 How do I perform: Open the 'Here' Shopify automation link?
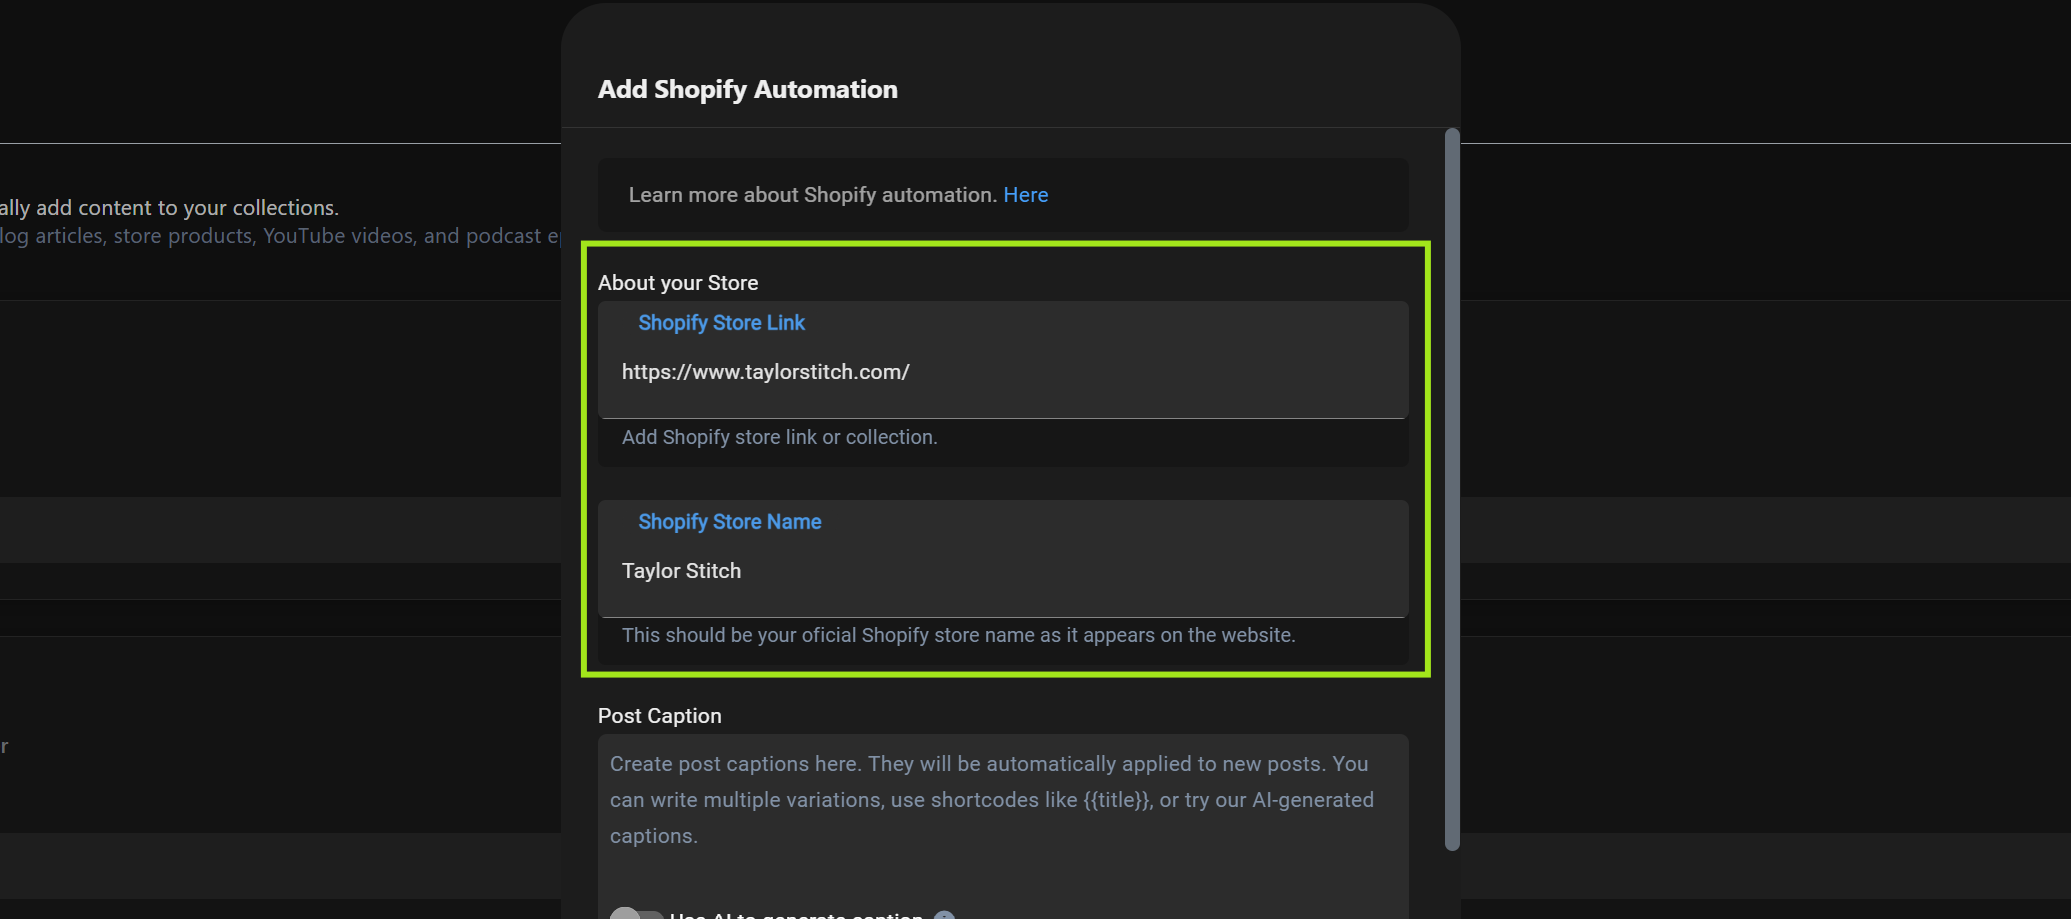(x=1025, y=195)
